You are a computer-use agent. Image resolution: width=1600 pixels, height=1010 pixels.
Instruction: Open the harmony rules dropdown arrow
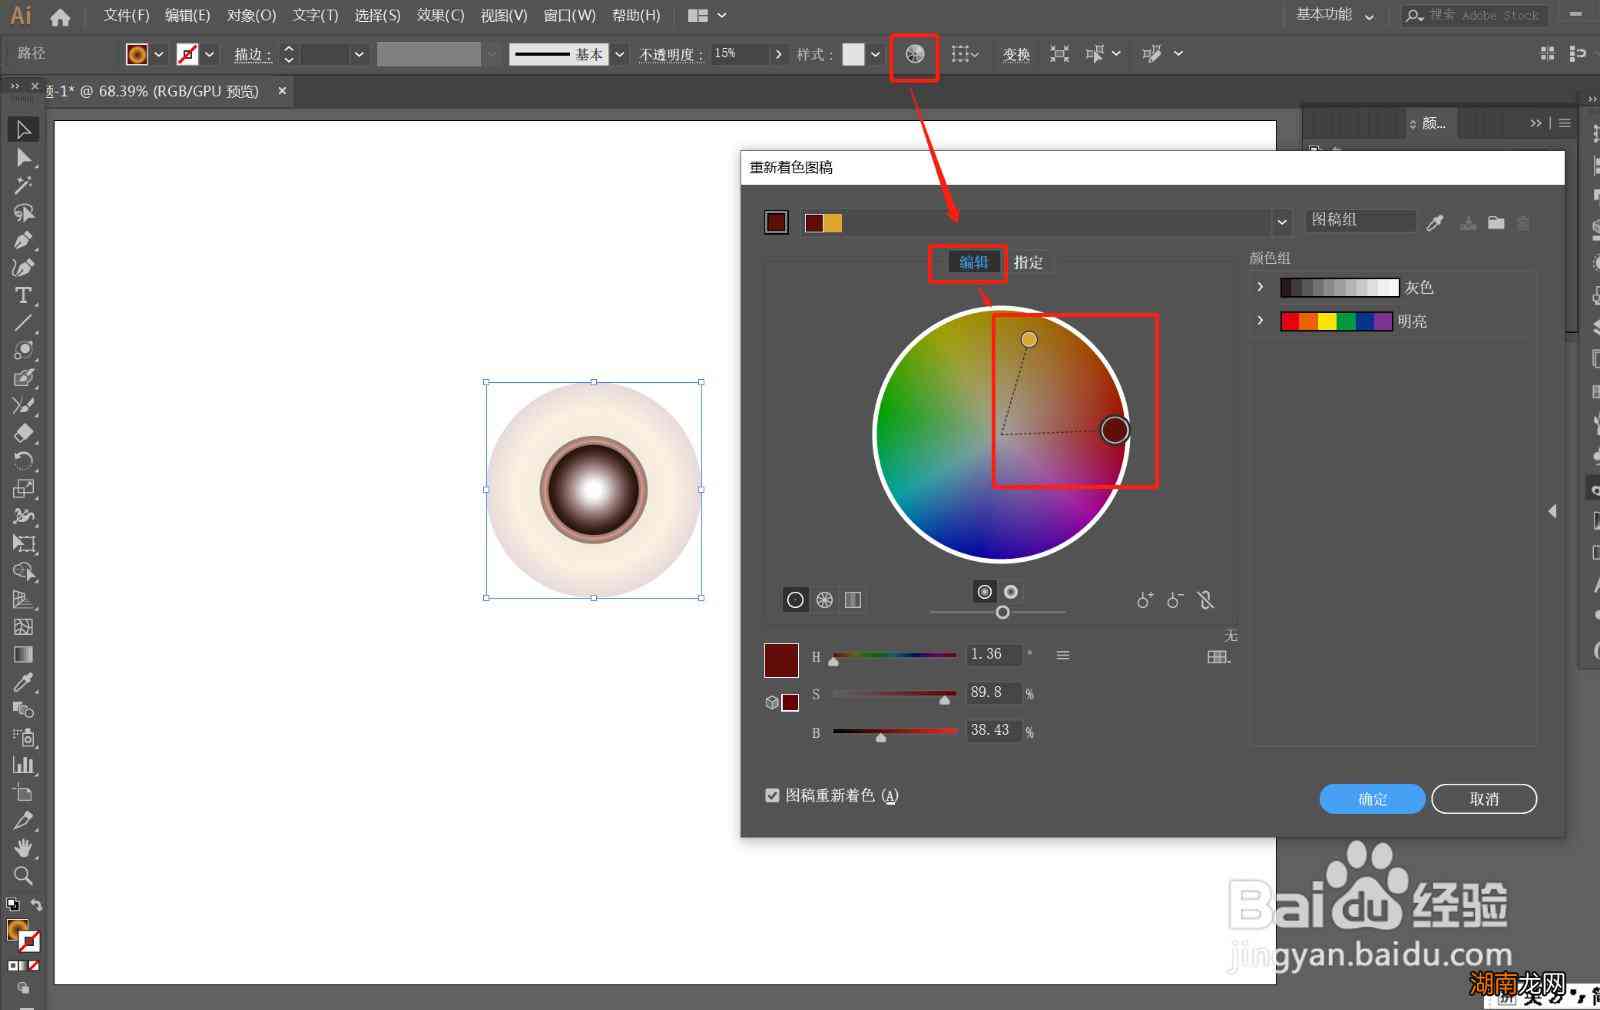tap(1282, 222)
